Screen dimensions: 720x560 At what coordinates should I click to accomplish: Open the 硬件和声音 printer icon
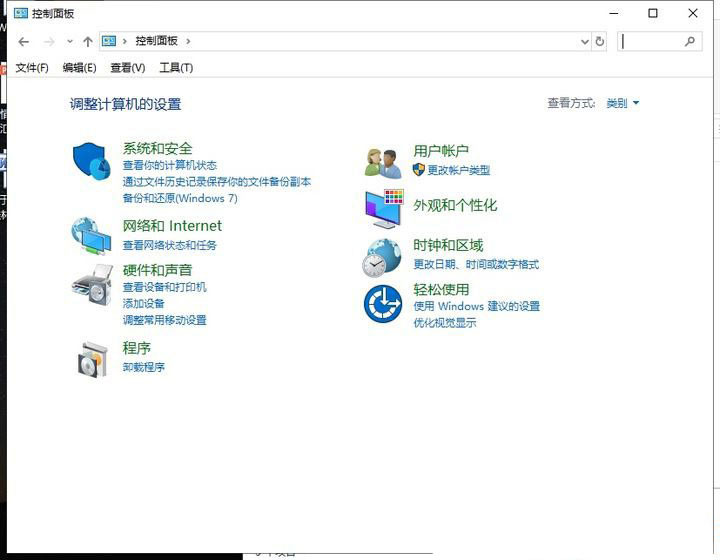click(92, 285)
